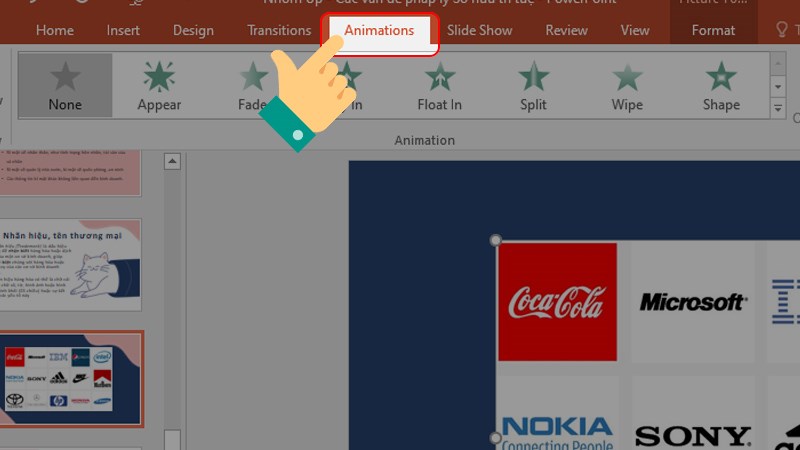Expand the full animation gallery list
The width and height of the screenshot is (800, 450).
(778, 108)
